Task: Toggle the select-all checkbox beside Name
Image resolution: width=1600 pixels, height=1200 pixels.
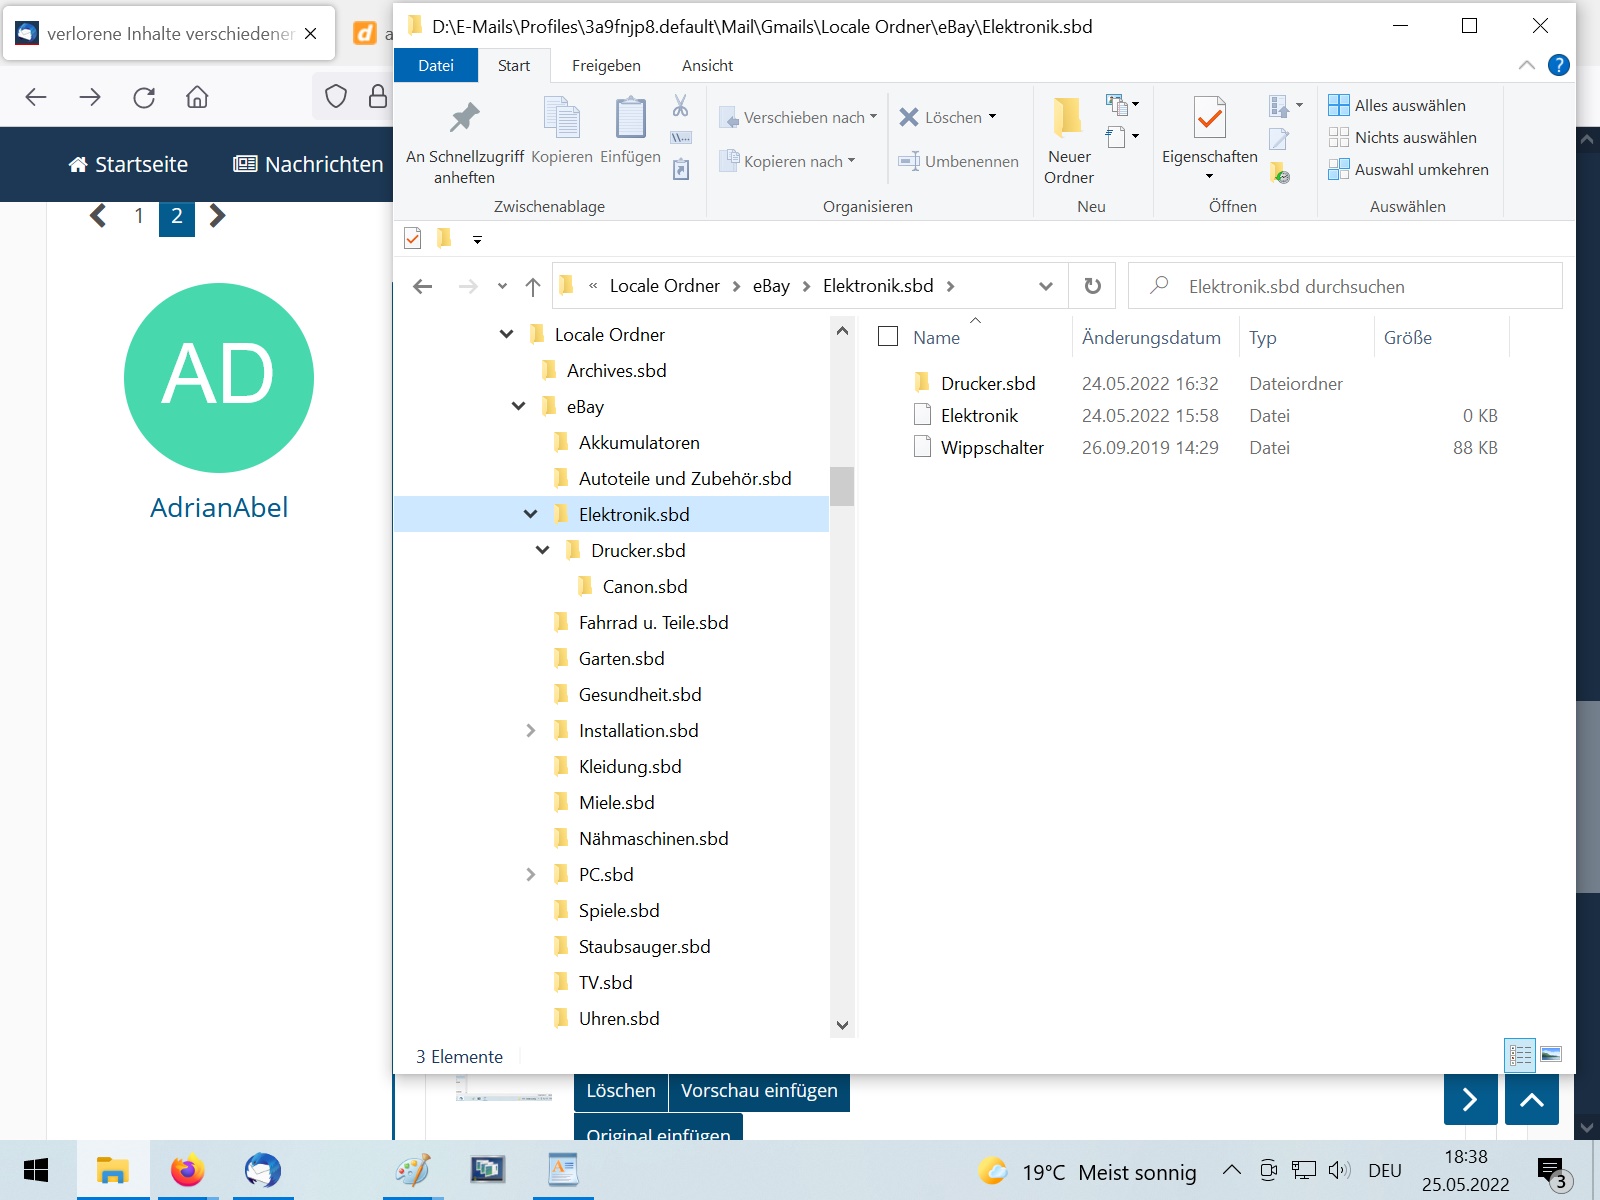Action: [888, 337]
